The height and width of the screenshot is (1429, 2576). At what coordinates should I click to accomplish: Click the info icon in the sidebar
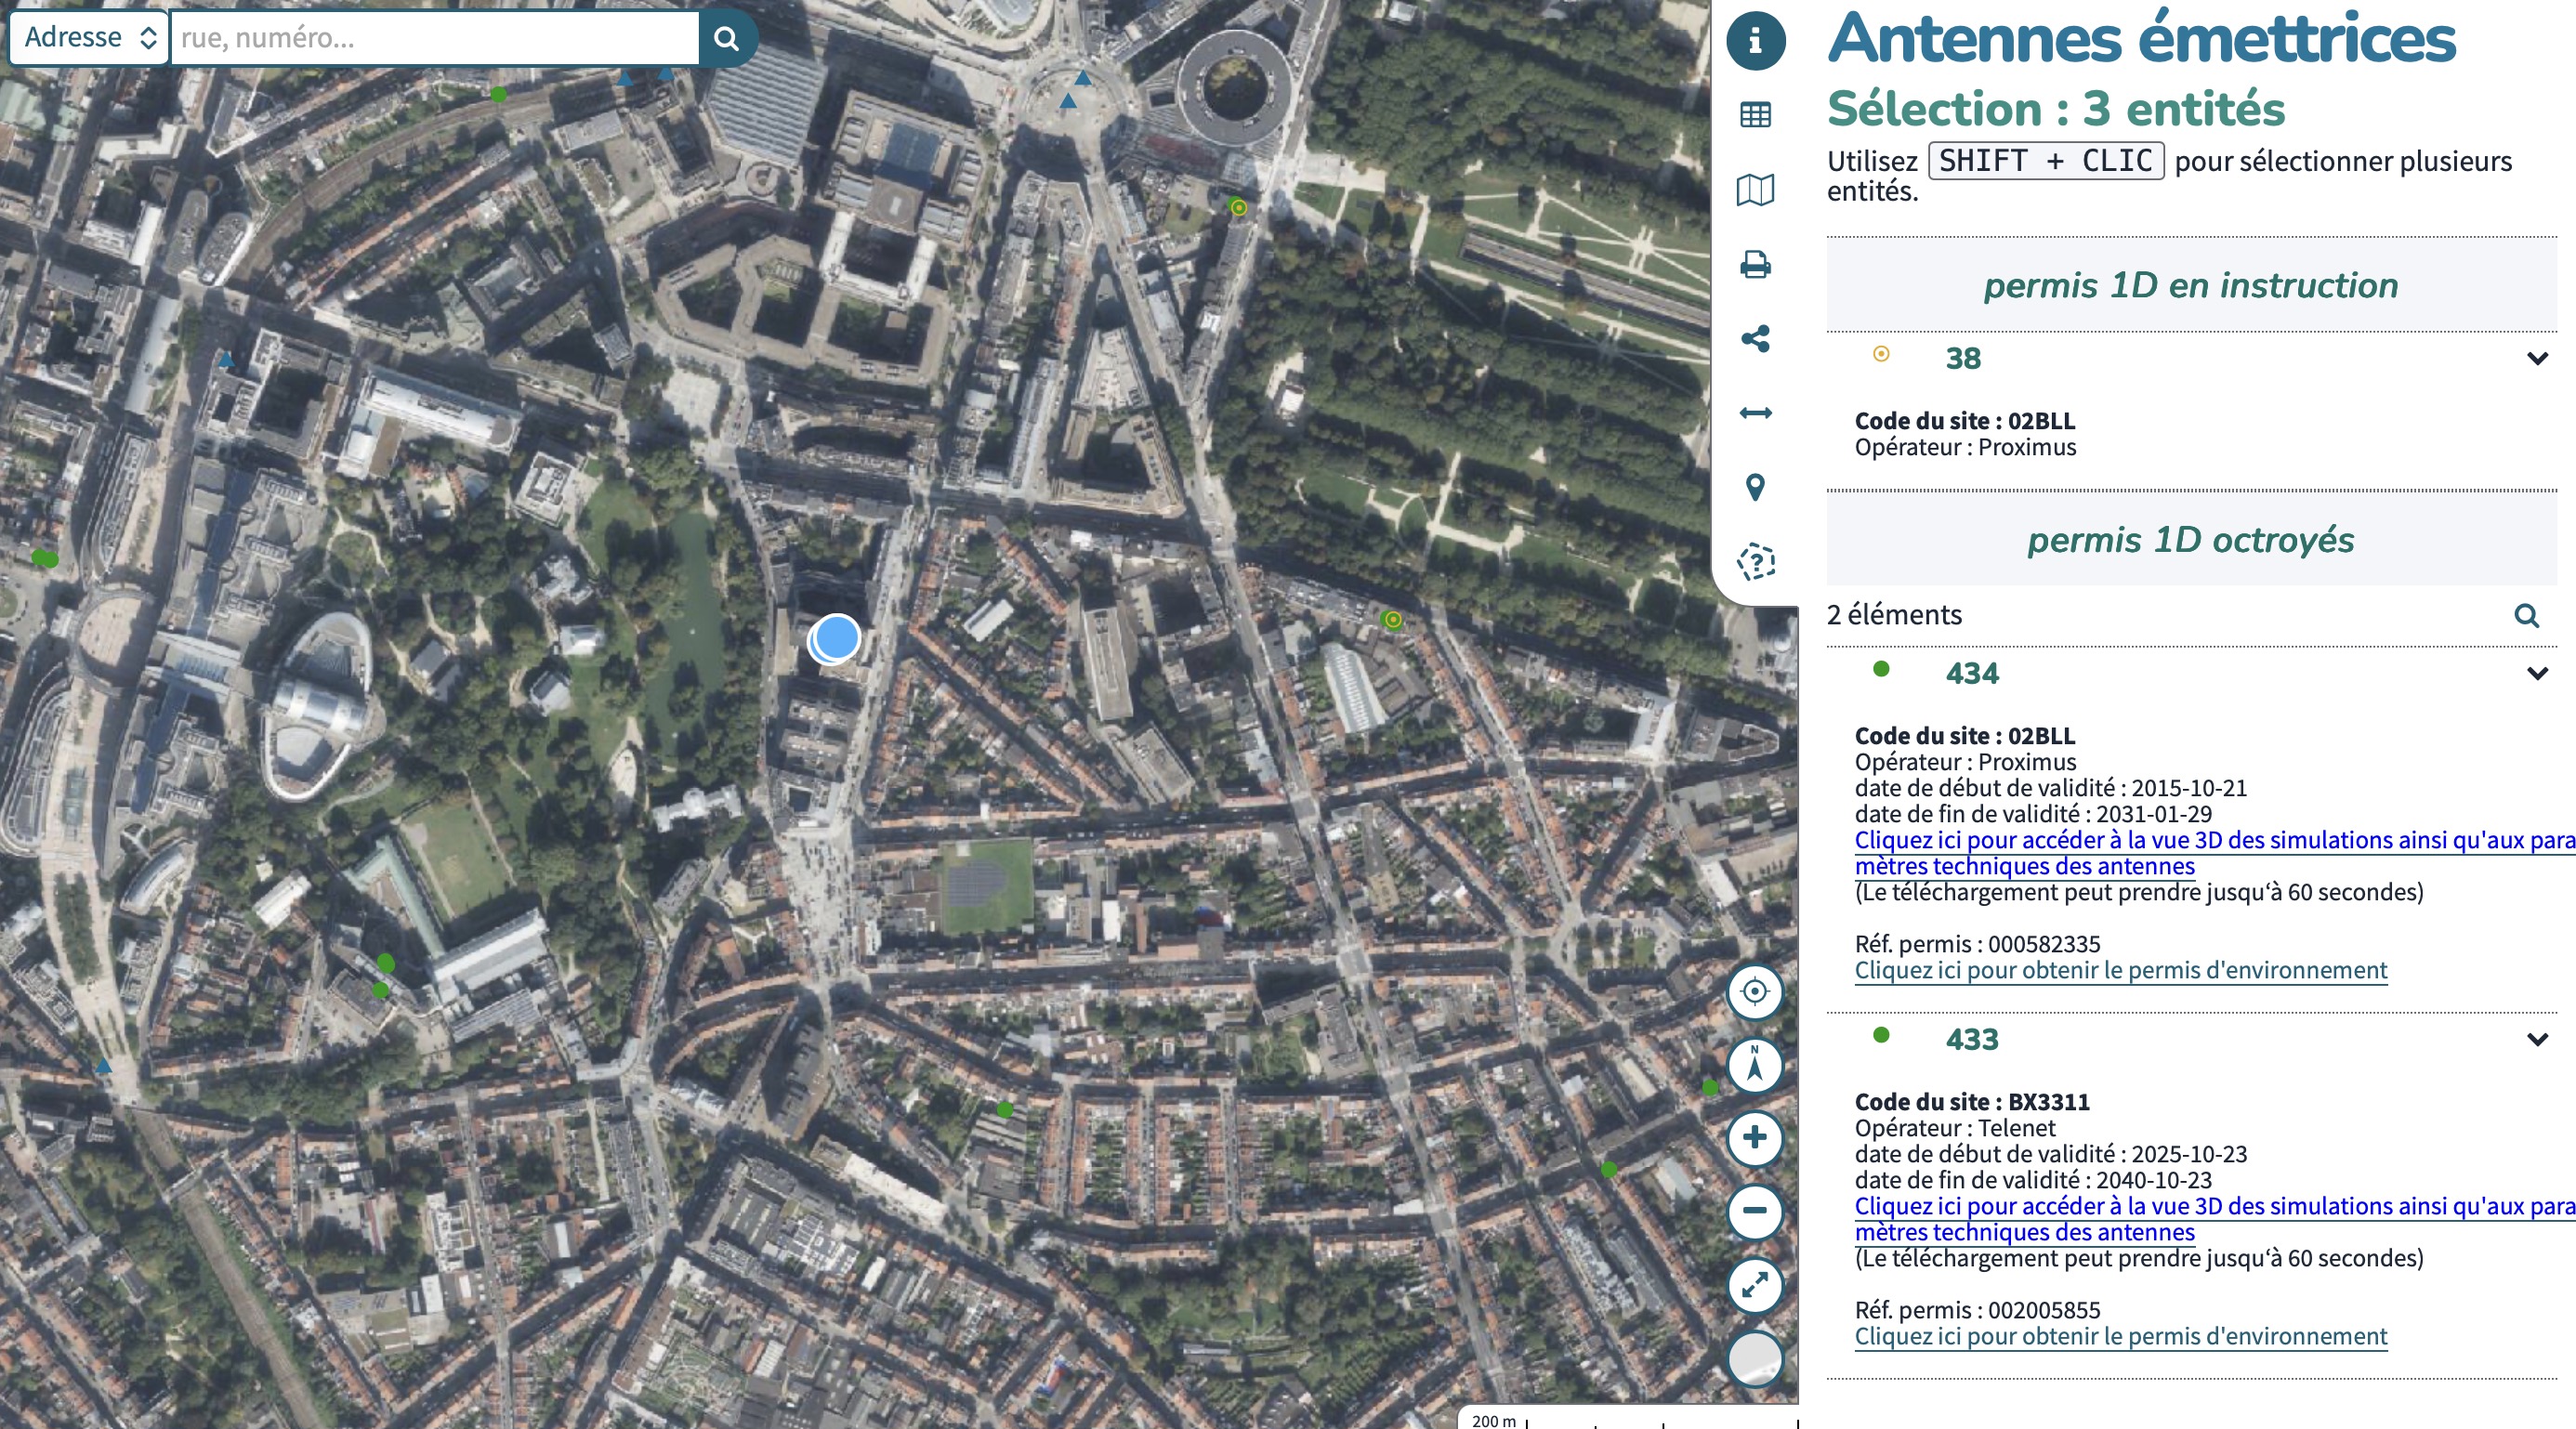[1755, 41]
